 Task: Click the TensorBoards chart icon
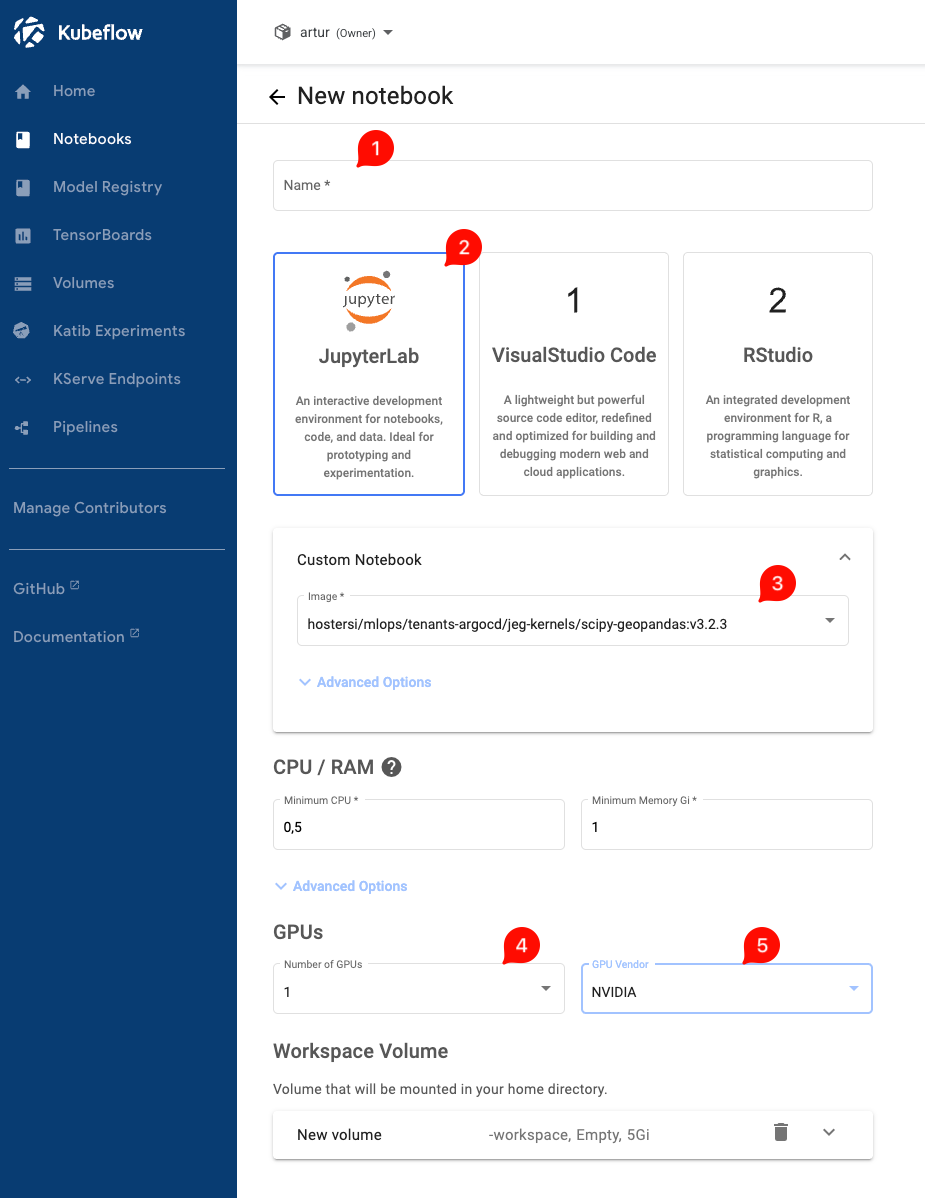[x=23, y=236]
